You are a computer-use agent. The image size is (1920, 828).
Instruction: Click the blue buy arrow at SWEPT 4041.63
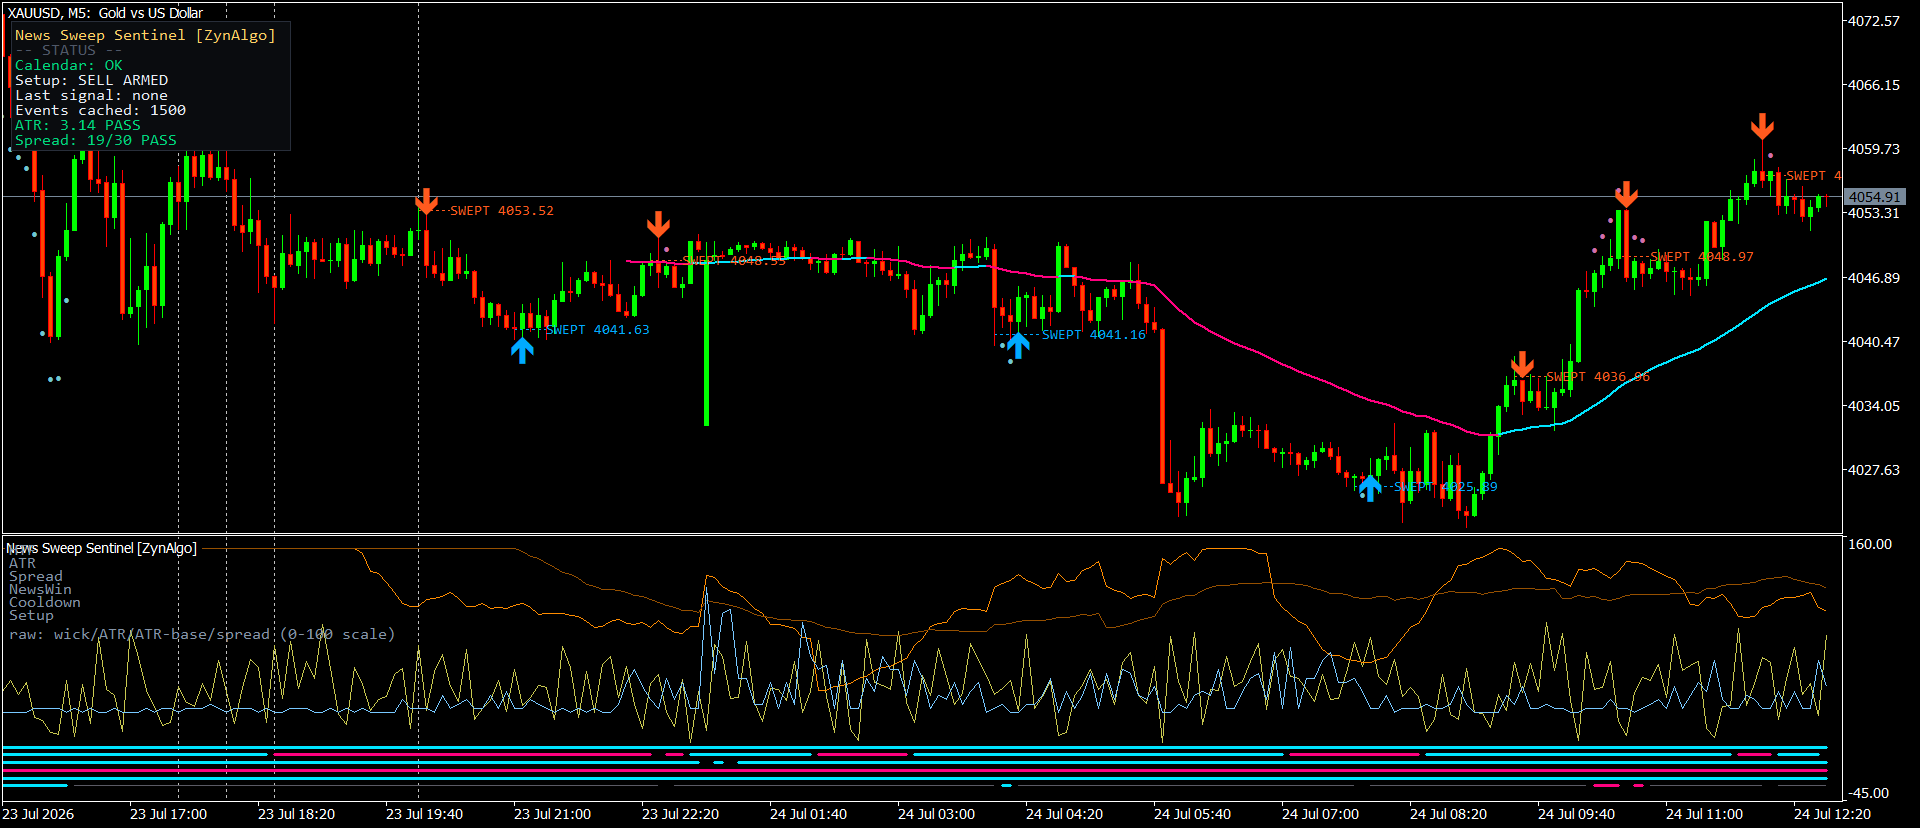(x=522, y=350)
